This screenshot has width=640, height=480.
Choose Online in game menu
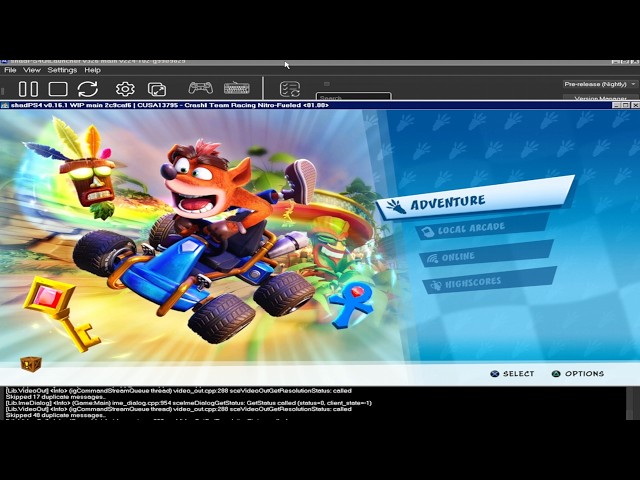click(486, 255)
